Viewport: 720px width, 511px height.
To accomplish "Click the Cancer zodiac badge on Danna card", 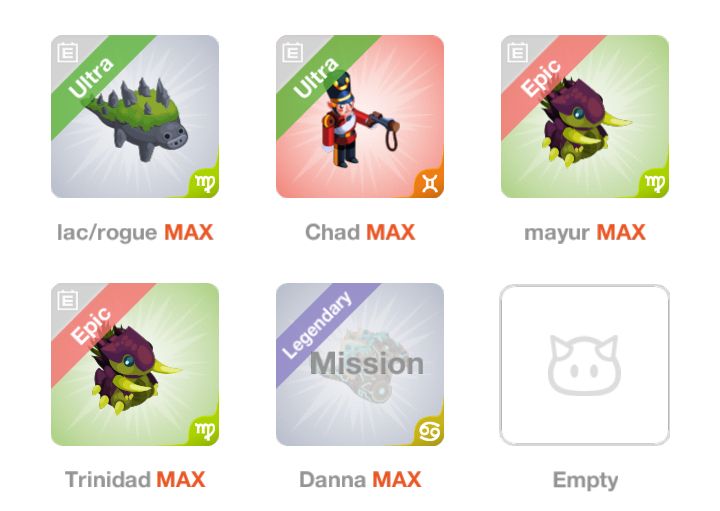I will pyautogui.click(x=430, y=431).
